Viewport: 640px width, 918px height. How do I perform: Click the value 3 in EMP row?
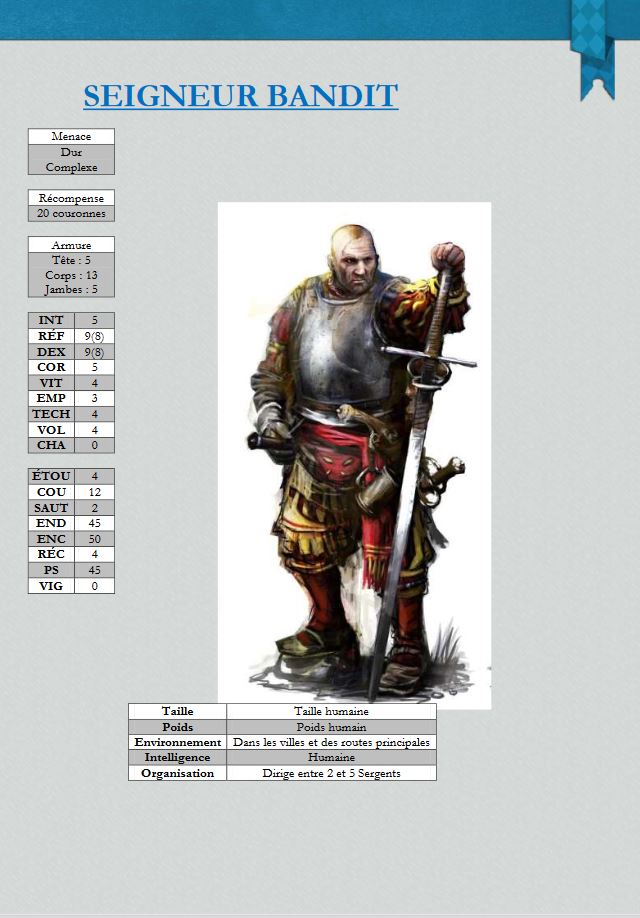pos(94,398)
